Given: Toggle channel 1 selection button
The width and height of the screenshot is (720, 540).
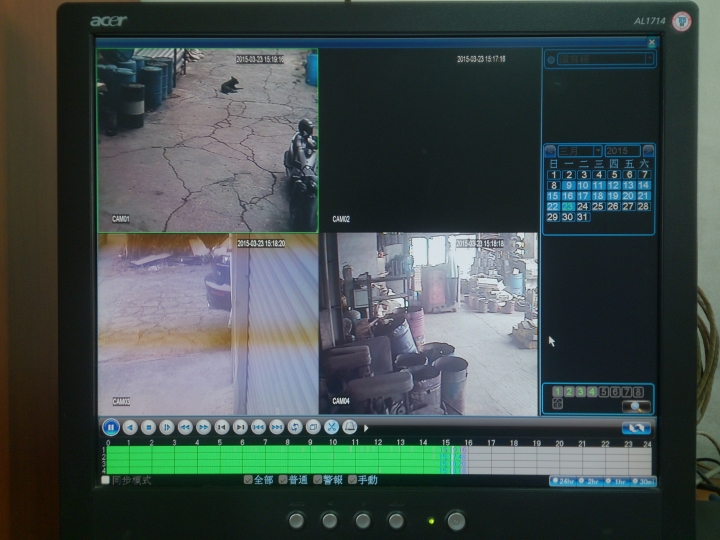Looking at the screenshot, I should point(557,392).
